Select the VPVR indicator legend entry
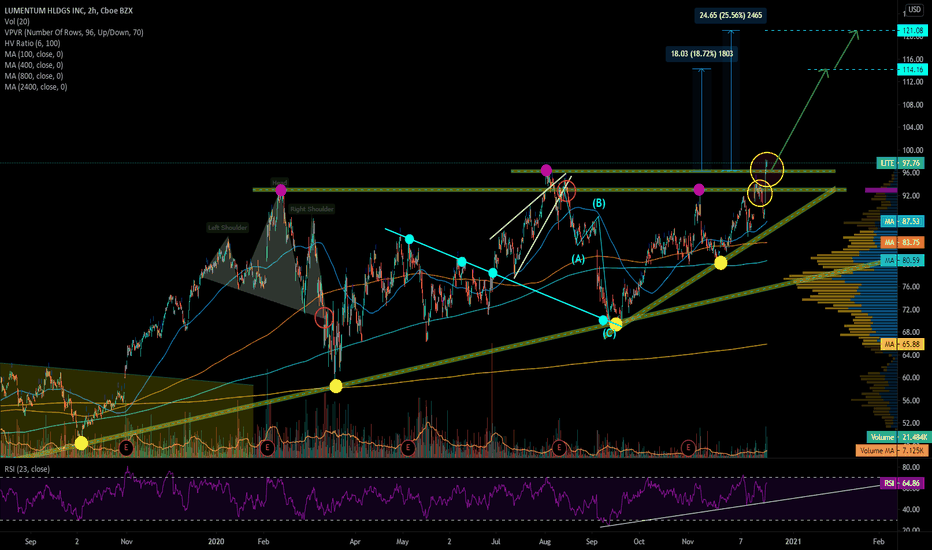The width and height of the screenshot is (932, 550). click(x=74, y=33)
